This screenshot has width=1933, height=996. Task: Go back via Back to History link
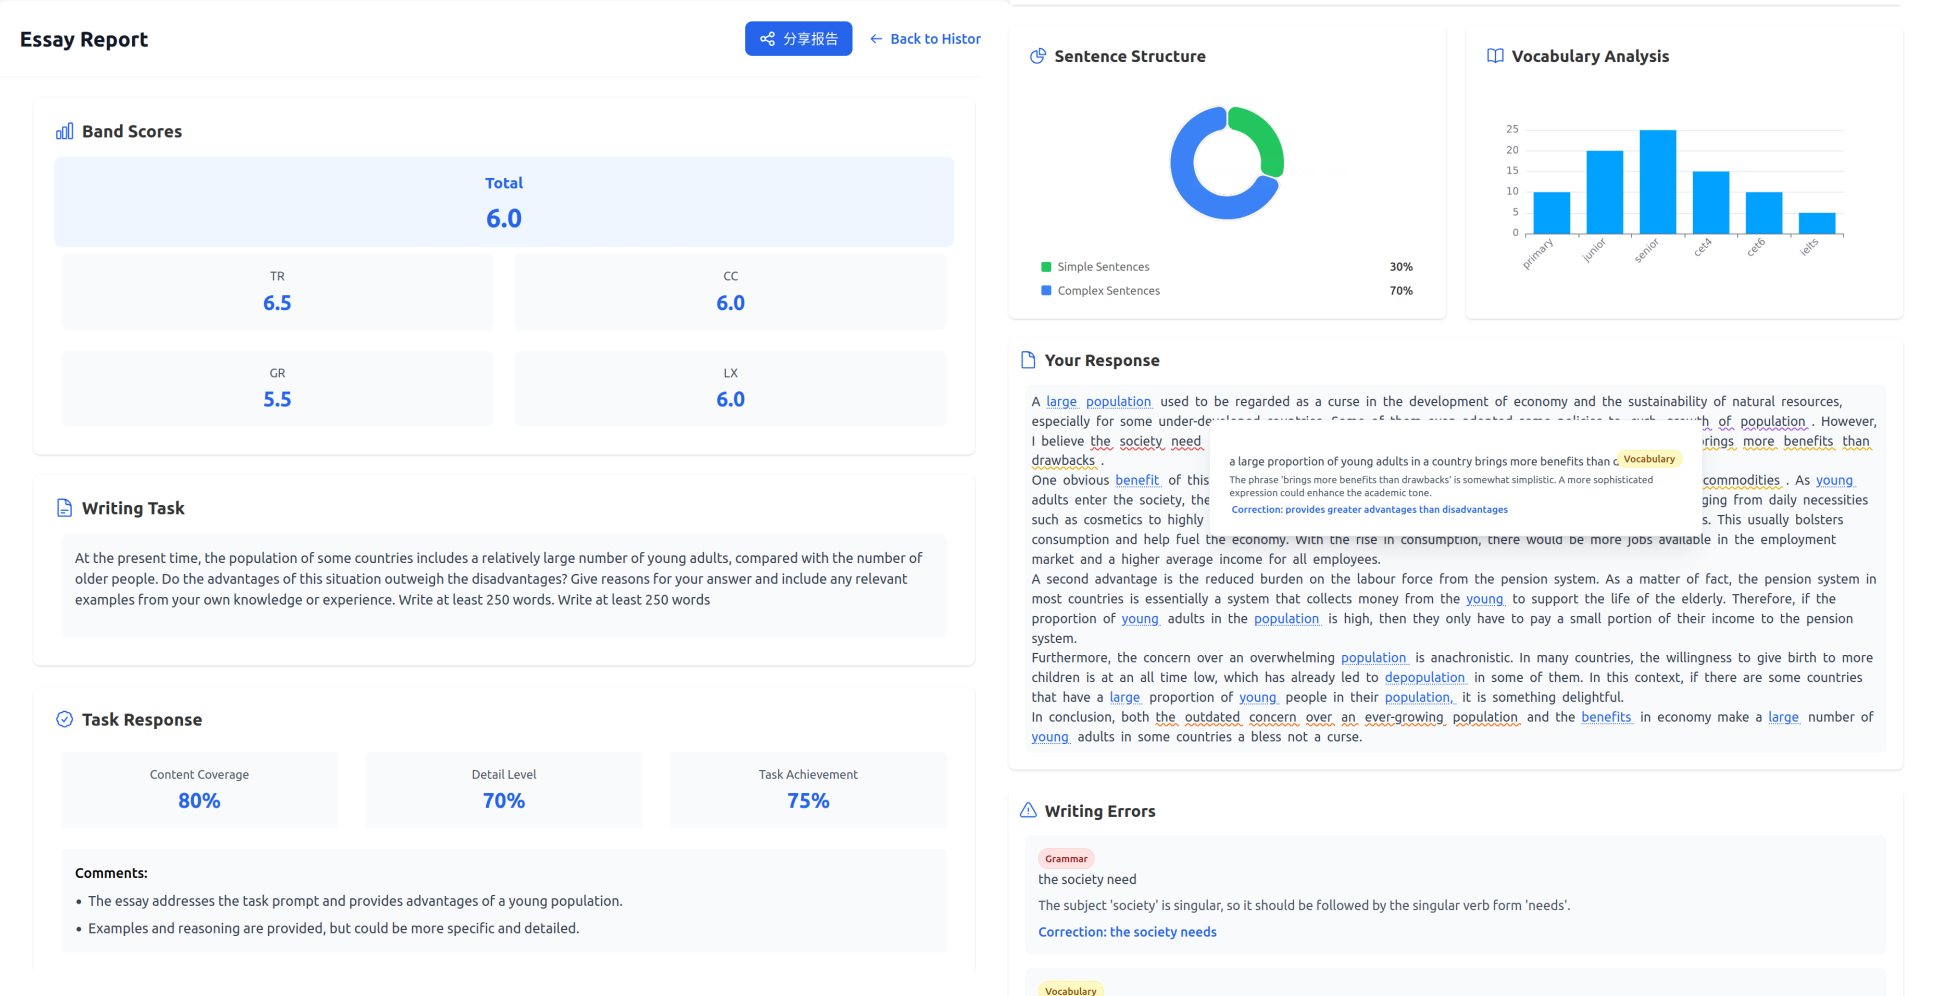[925, 39]
